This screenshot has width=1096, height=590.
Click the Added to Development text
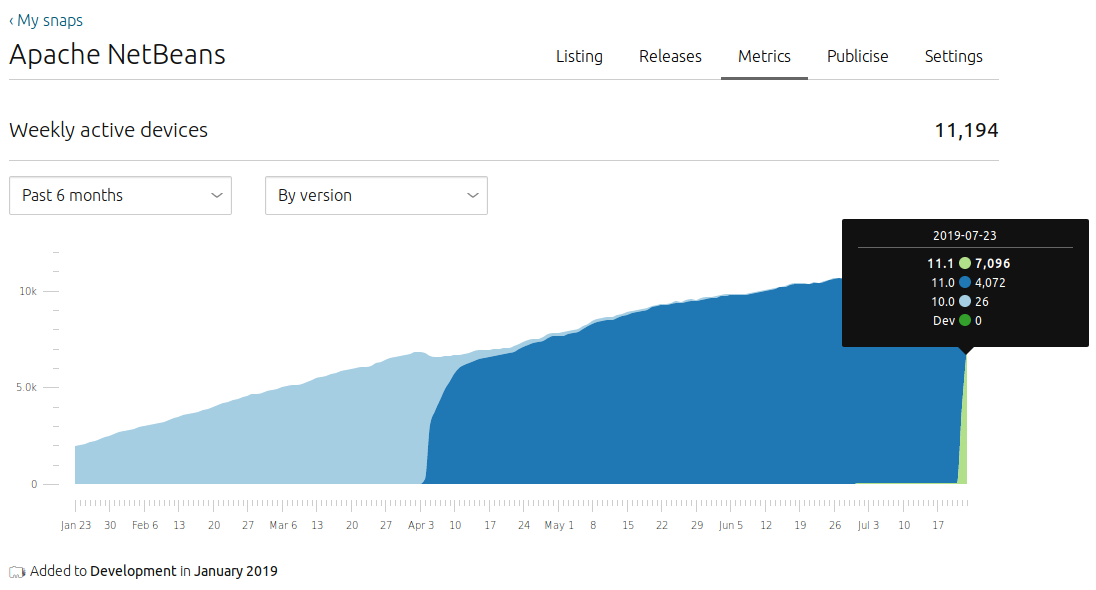pyautogui.click(x=154, y=571)
